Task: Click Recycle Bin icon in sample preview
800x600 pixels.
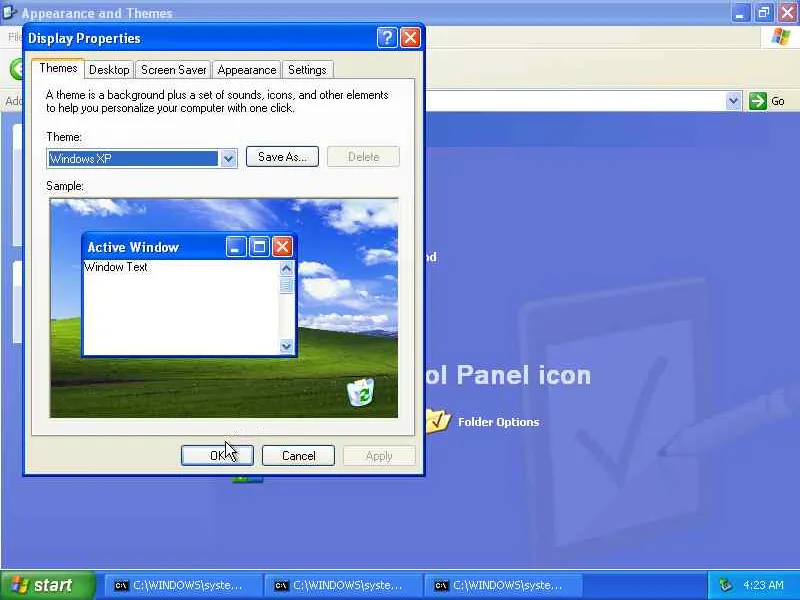Action: pos(360,392)
